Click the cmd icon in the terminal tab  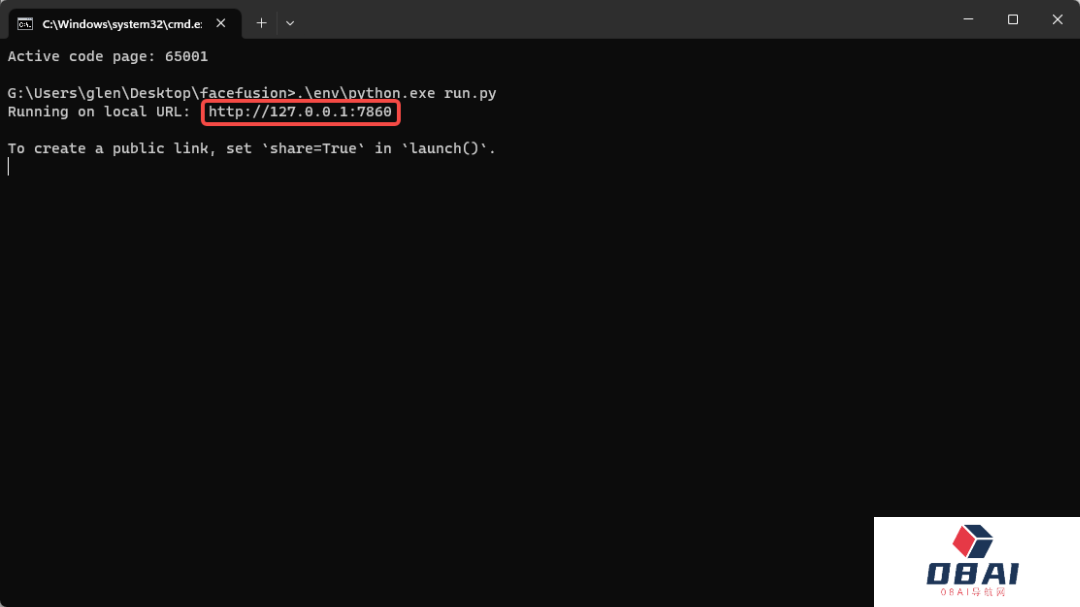[25, 23]
